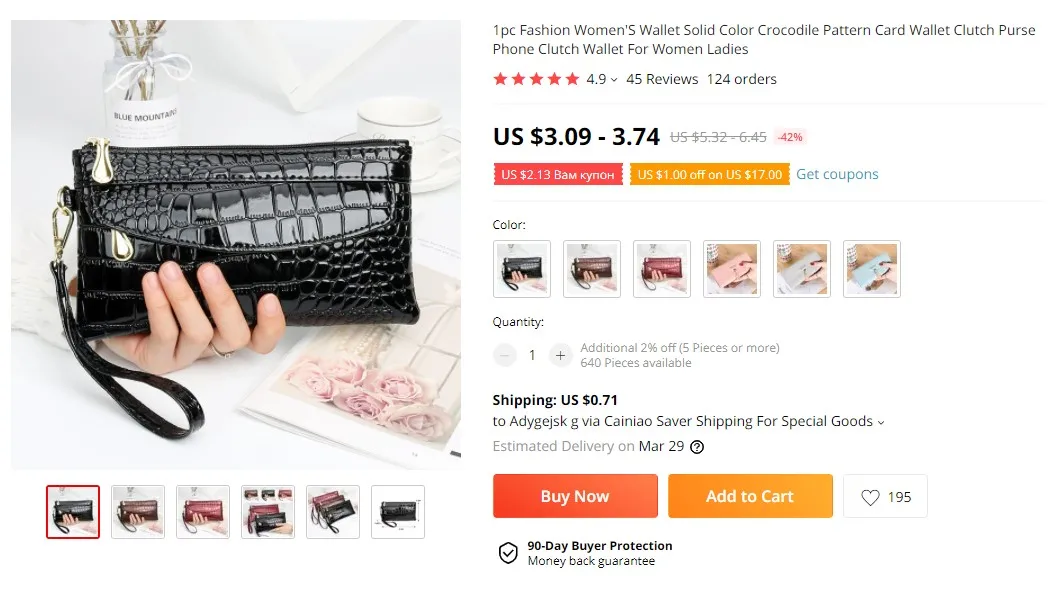This screenshot has height=591, width=1053.
Task: Pick the light blue wallet color
Action: point(872,269)
